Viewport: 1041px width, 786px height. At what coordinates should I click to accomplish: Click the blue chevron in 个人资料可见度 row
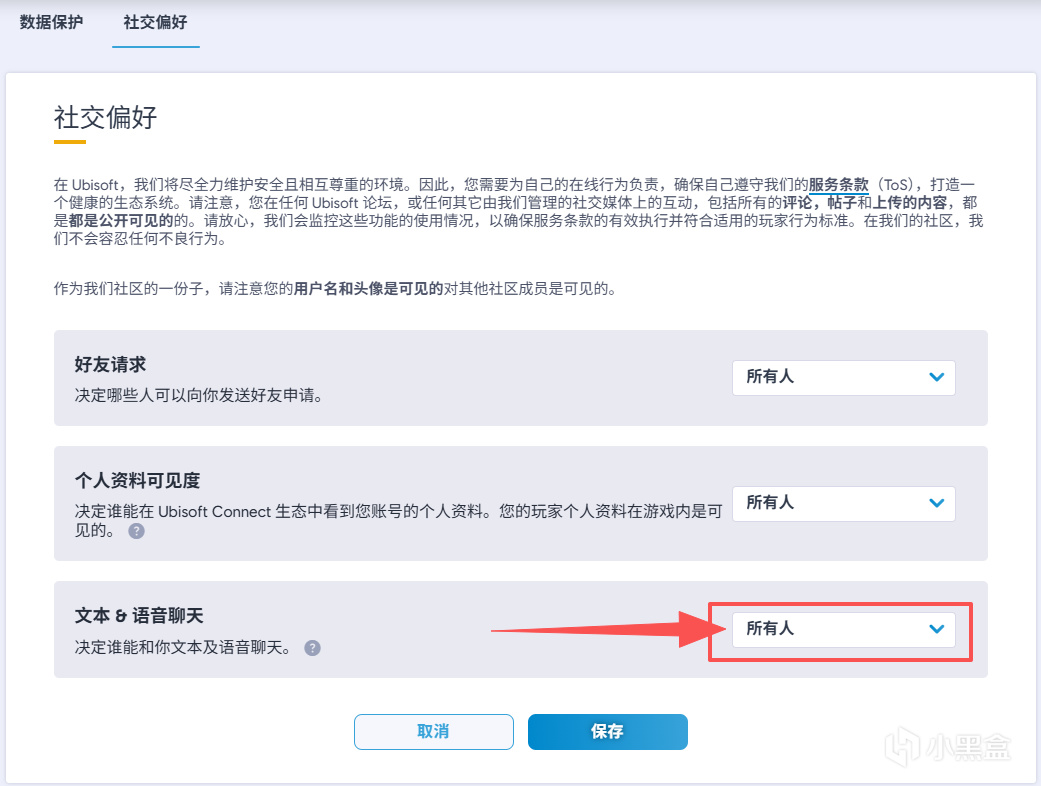936,503
